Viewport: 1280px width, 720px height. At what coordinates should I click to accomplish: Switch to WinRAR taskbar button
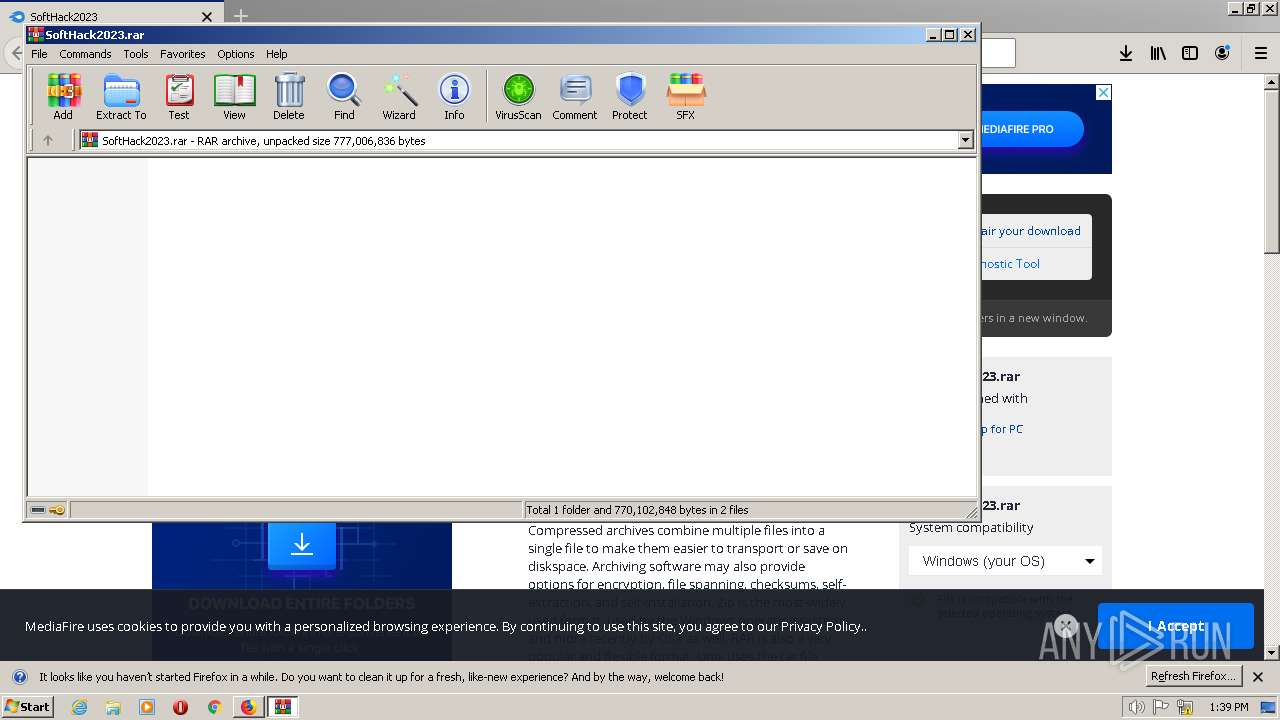[283, 707]
